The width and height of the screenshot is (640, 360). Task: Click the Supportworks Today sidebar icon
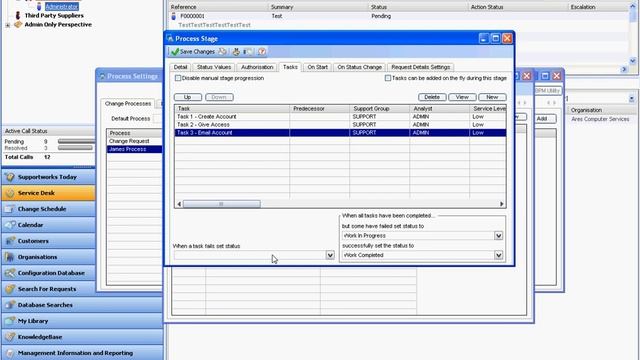coord(10,177)
